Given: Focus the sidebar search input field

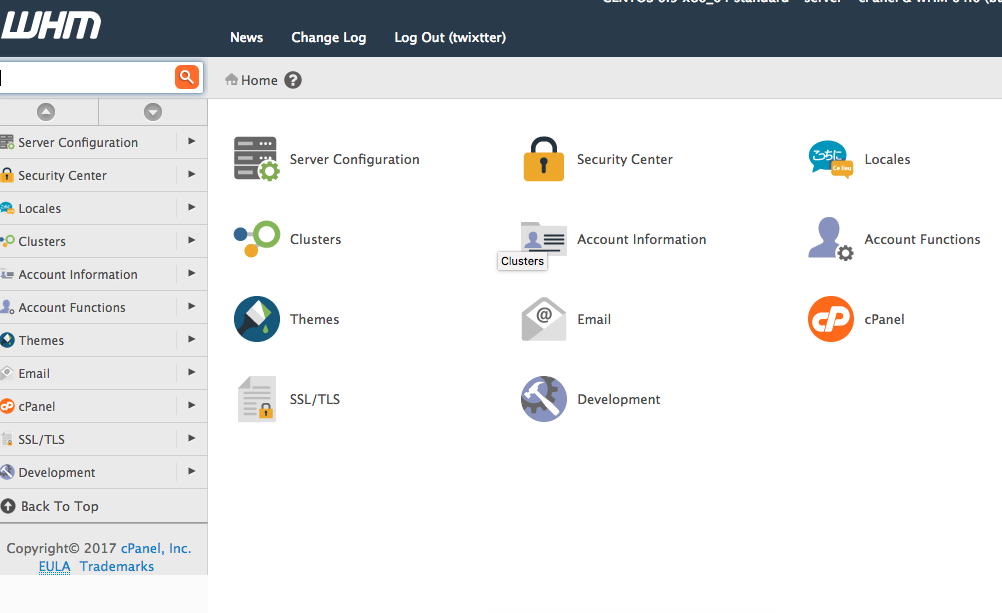Looking at the screenshot, I should point(86,77).
